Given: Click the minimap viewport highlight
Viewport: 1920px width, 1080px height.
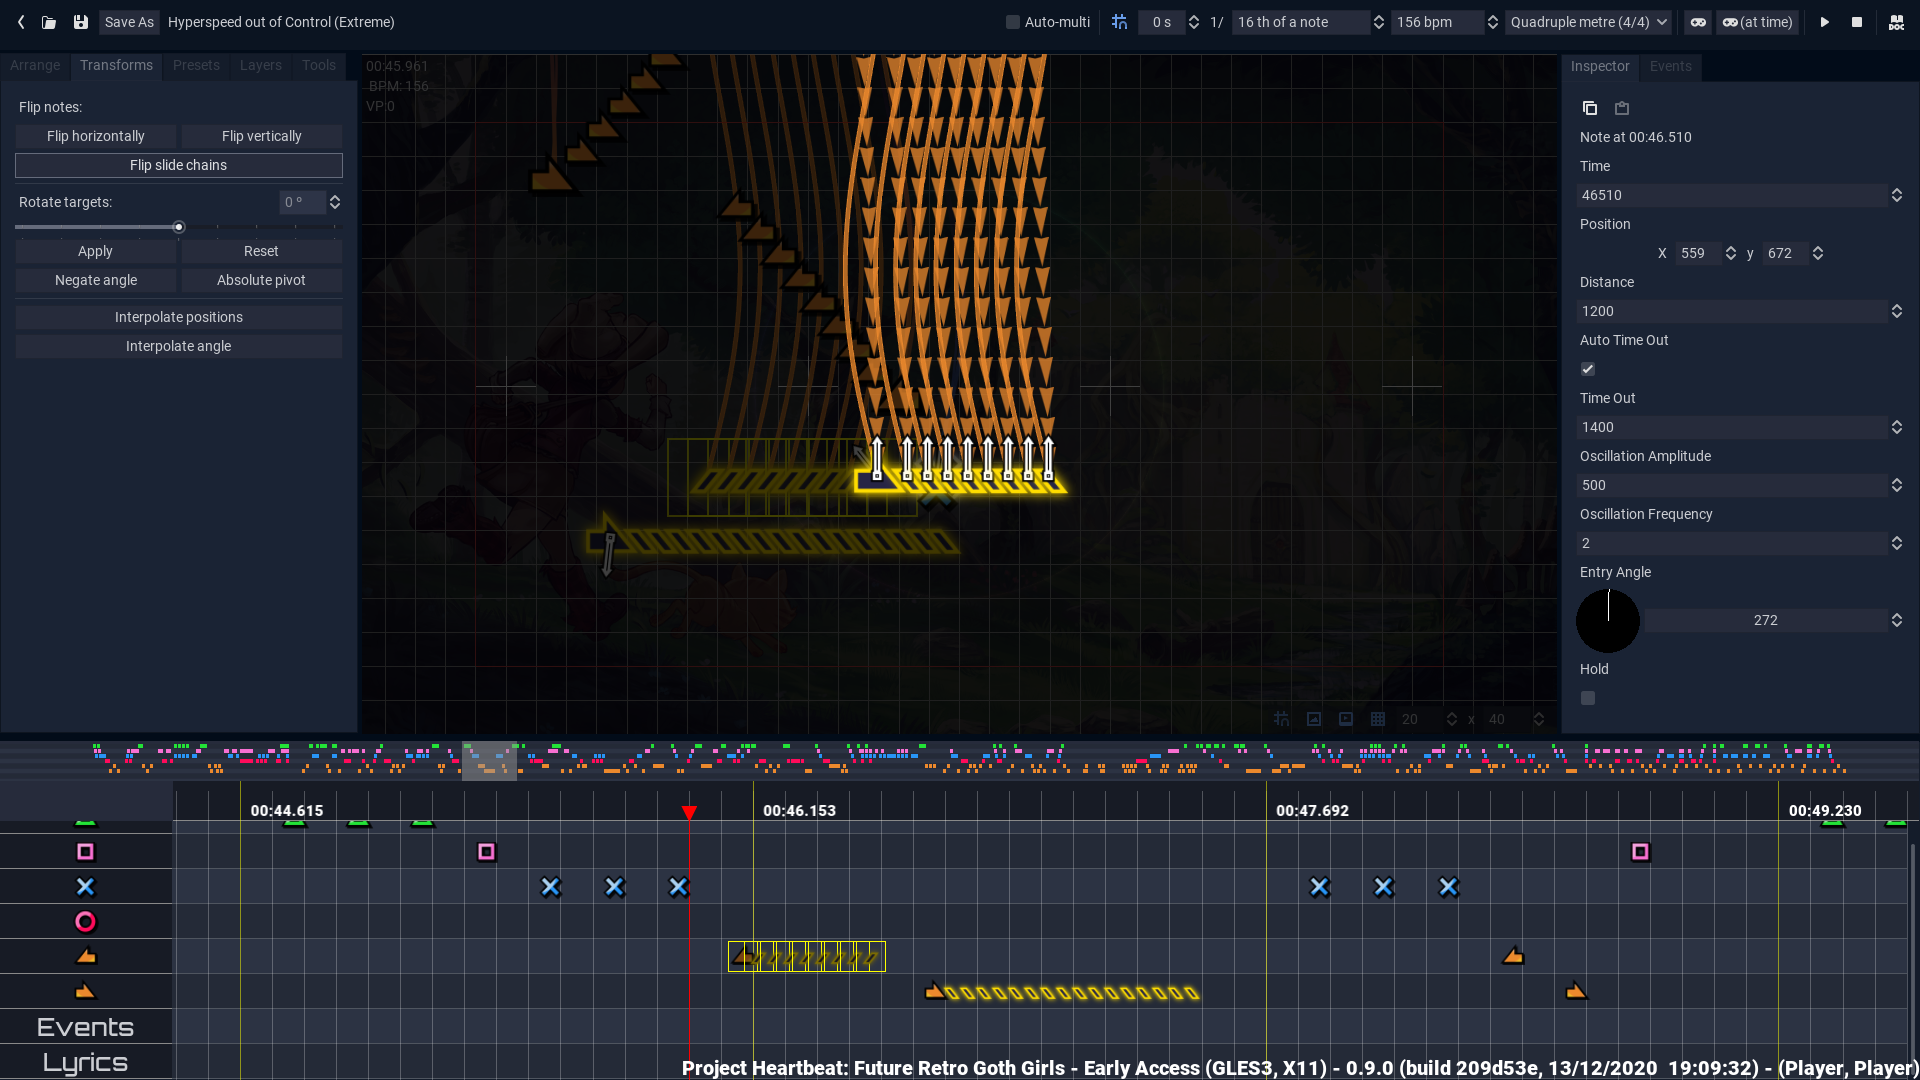Looking at the screenshot, I should pyautogui.click(x=489, y=761).
